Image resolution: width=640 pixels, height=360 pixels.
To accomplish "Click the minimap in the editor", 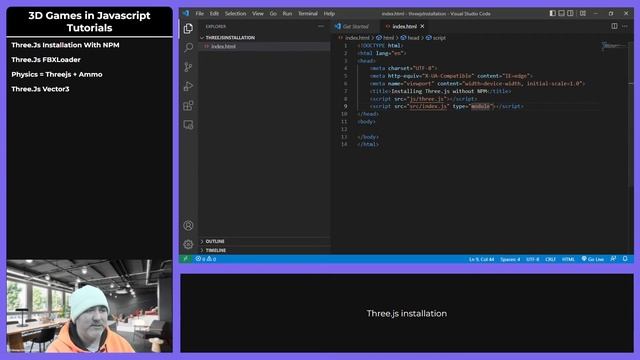I will [x=614, y=46].
